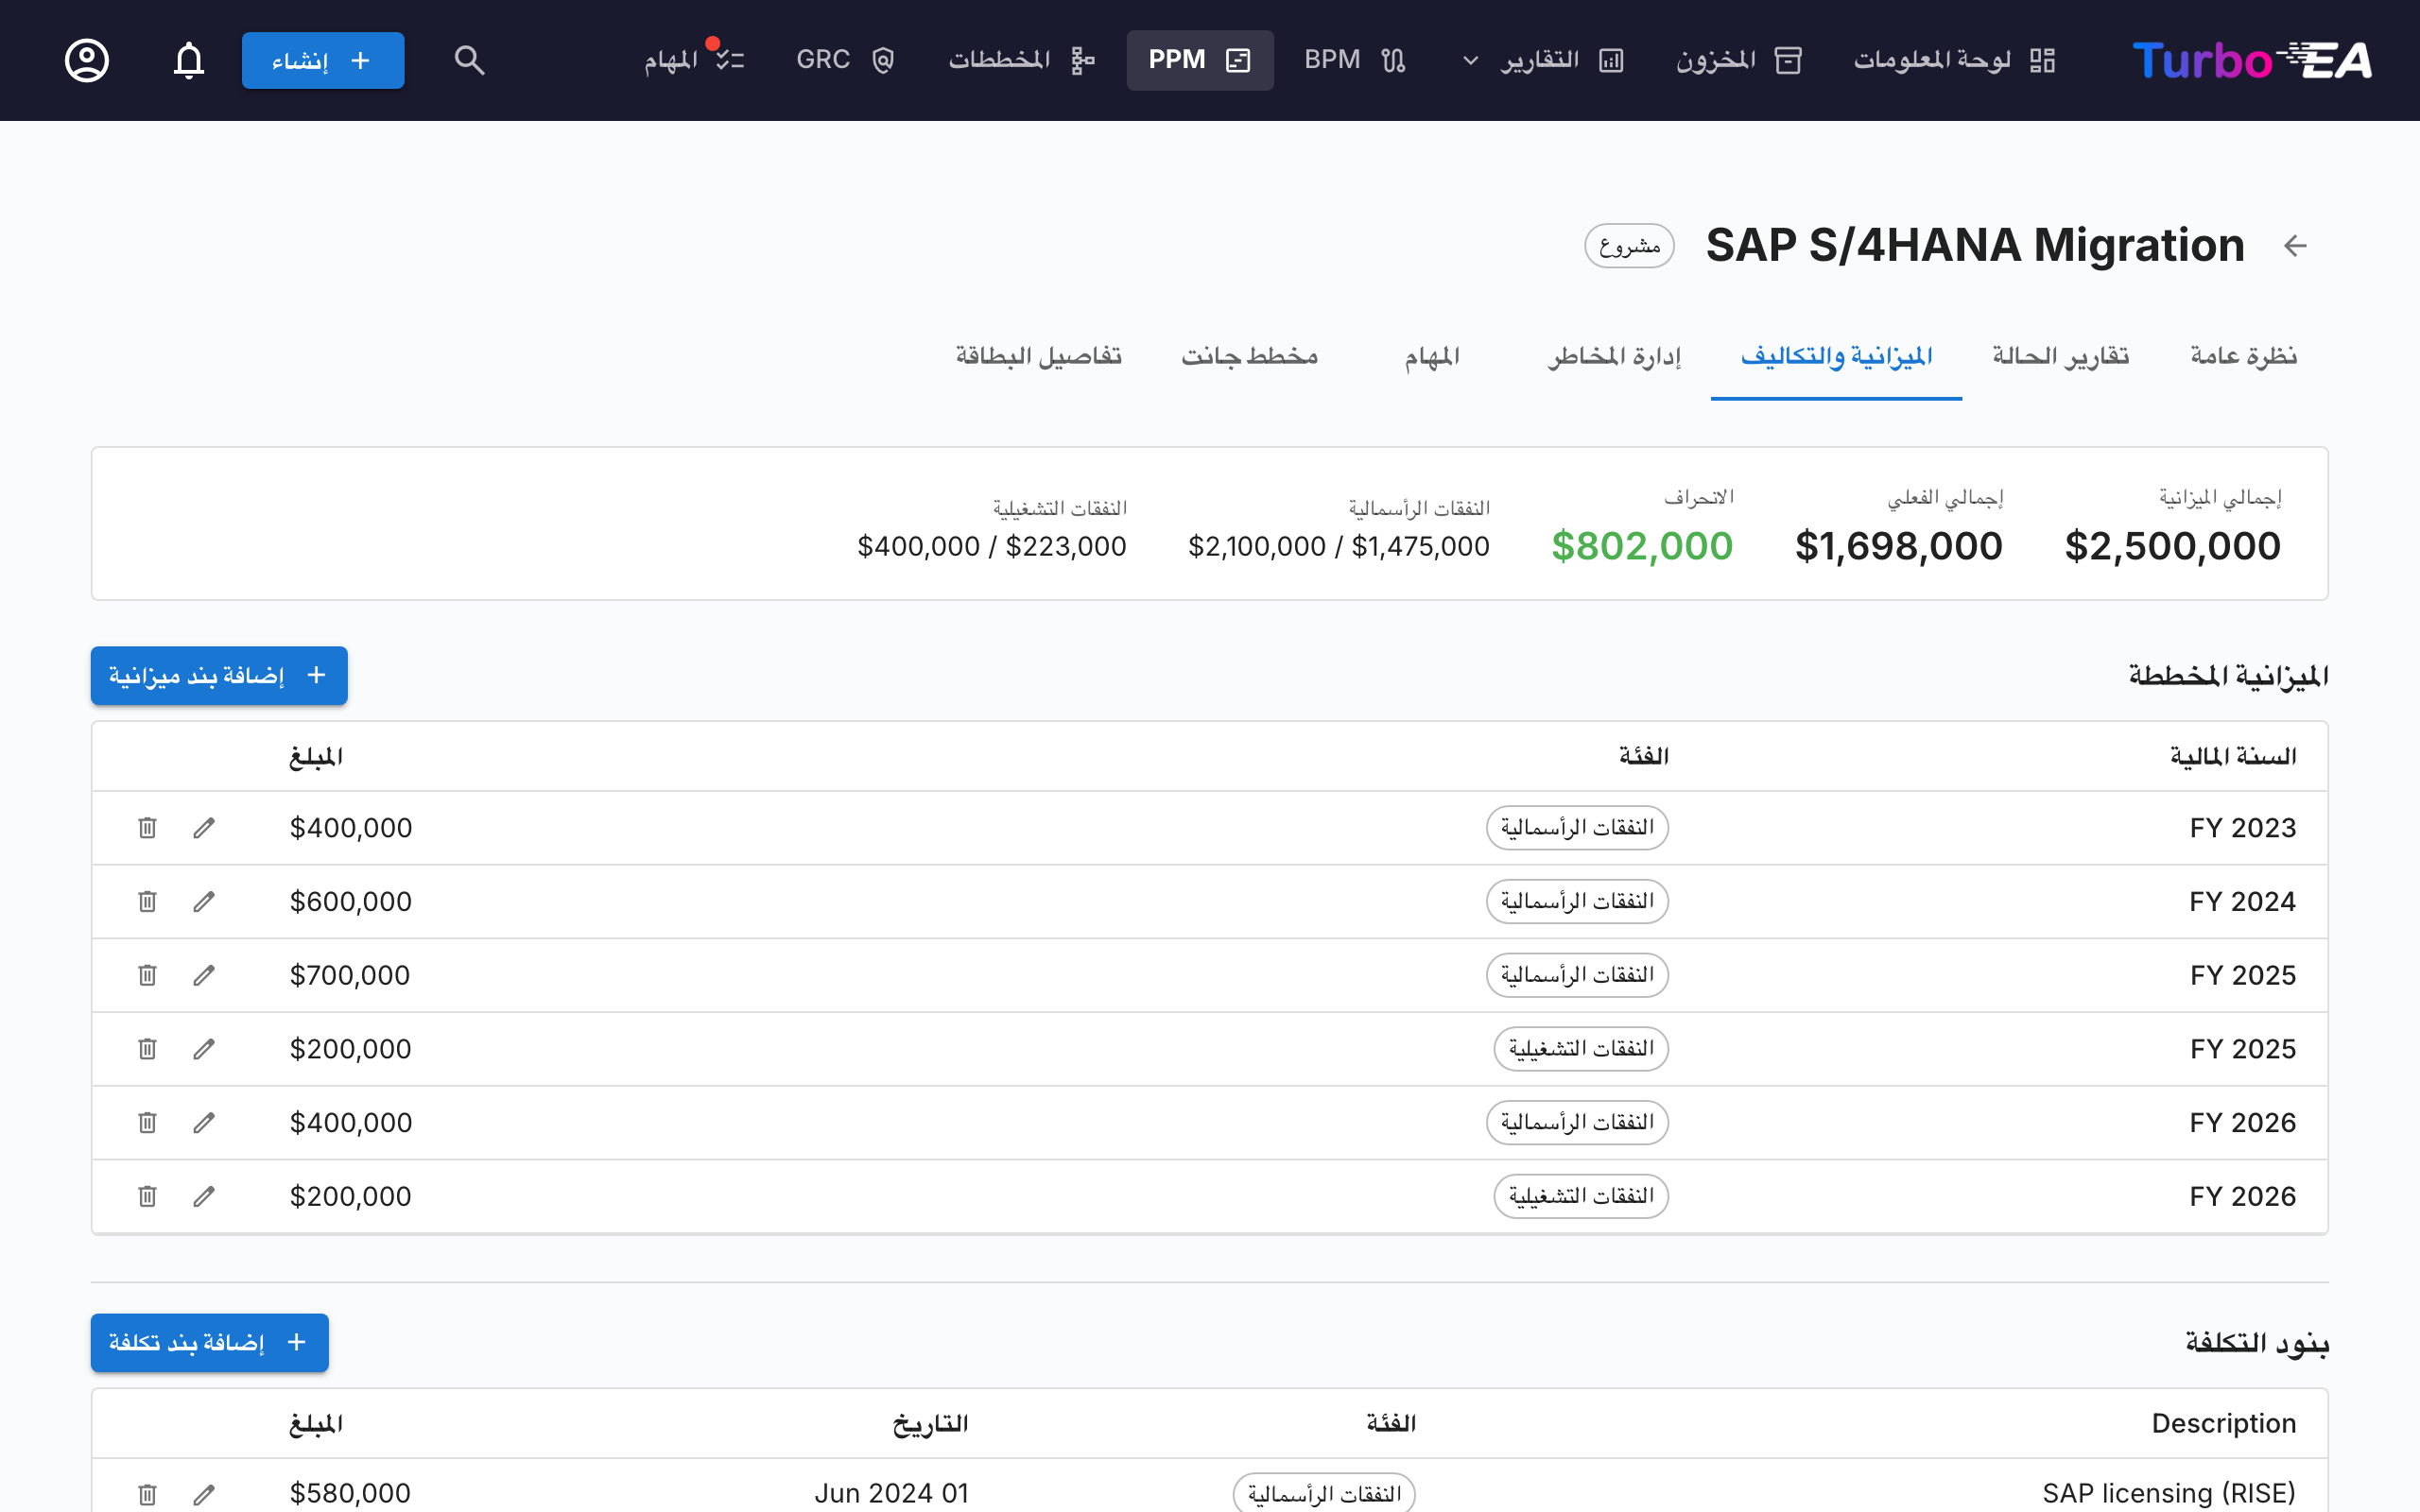Delete the FY 2026 $400,000 budget row
Screen dimensions: 2420x1512
tap(147, 1123)
